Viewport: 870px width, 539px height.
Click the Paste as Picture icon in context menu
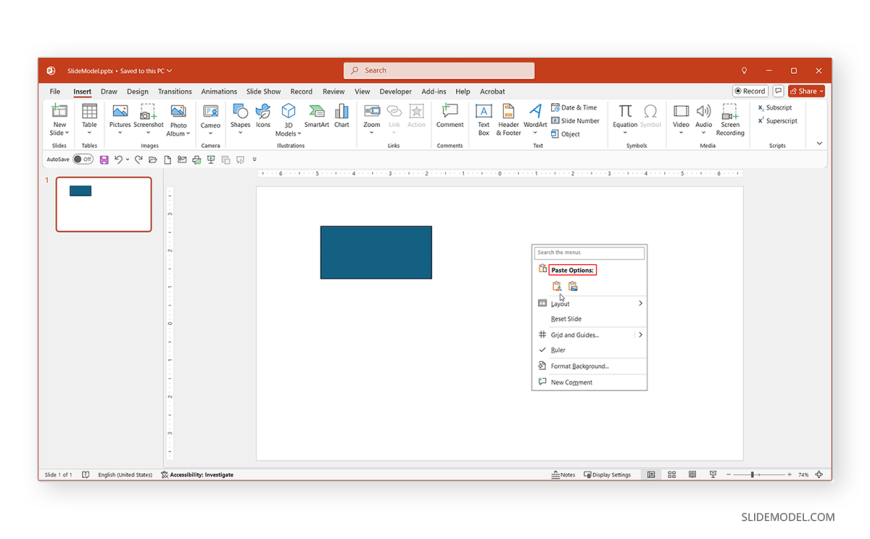[573, 286]
